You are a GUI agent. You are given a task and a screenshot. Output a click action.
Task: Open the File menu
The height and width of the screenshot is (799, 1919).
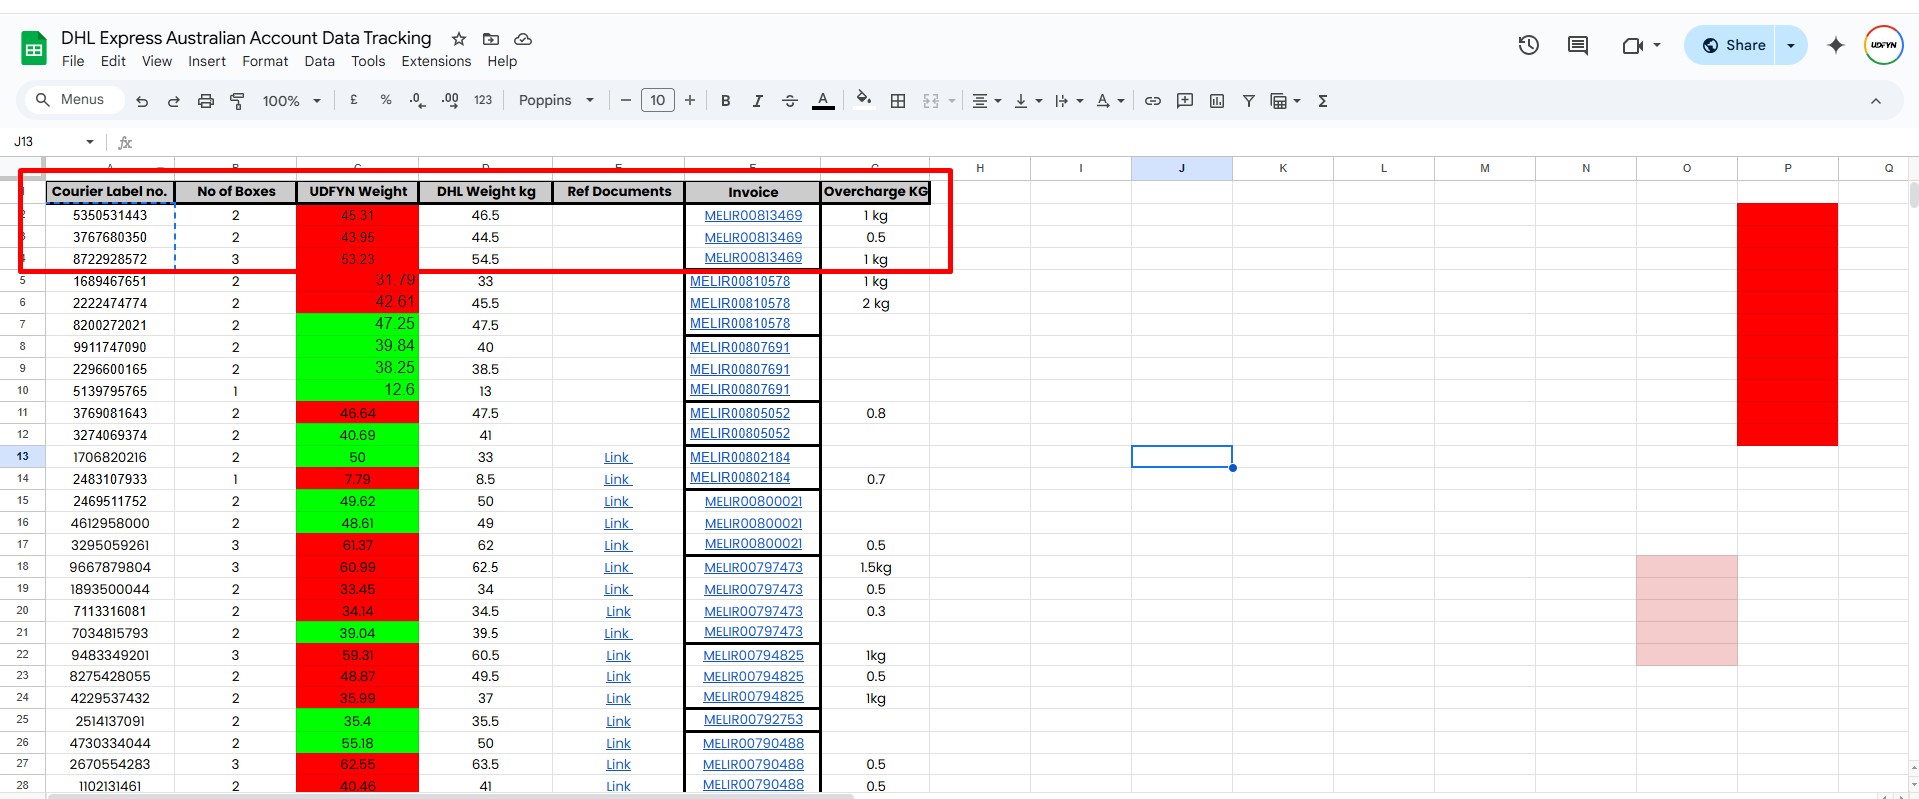pyautogui.click(x=73, y=61)
